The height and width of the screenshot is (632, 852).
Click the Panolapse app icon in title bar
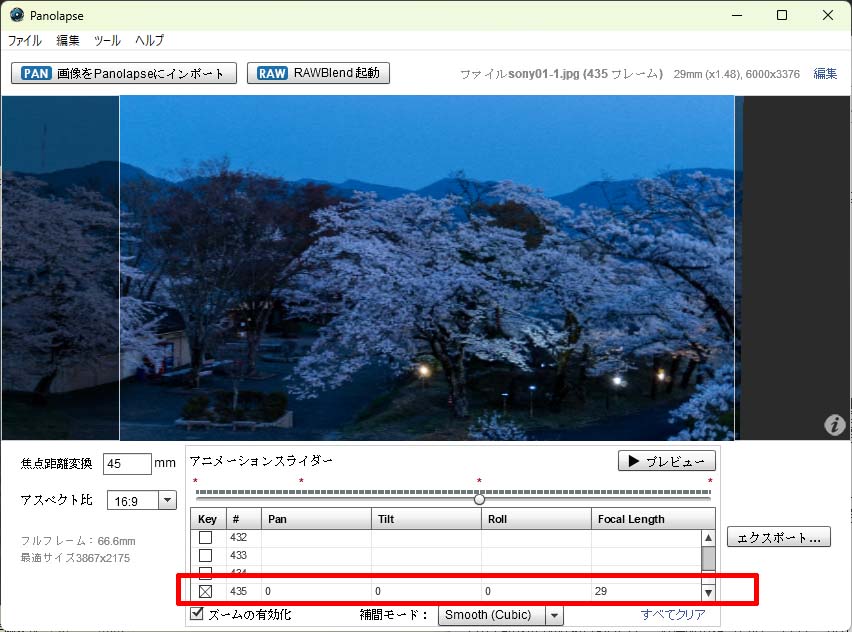[17, 14]
